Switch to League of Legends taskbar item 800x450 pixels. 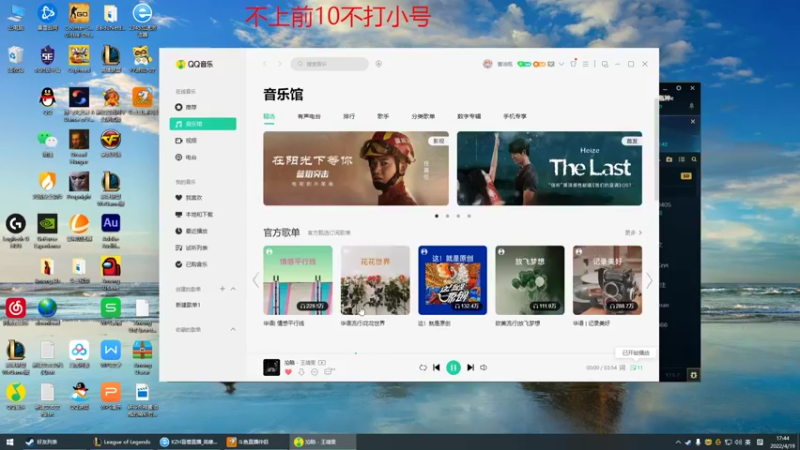pyautogui.click(x=122, y=442)
